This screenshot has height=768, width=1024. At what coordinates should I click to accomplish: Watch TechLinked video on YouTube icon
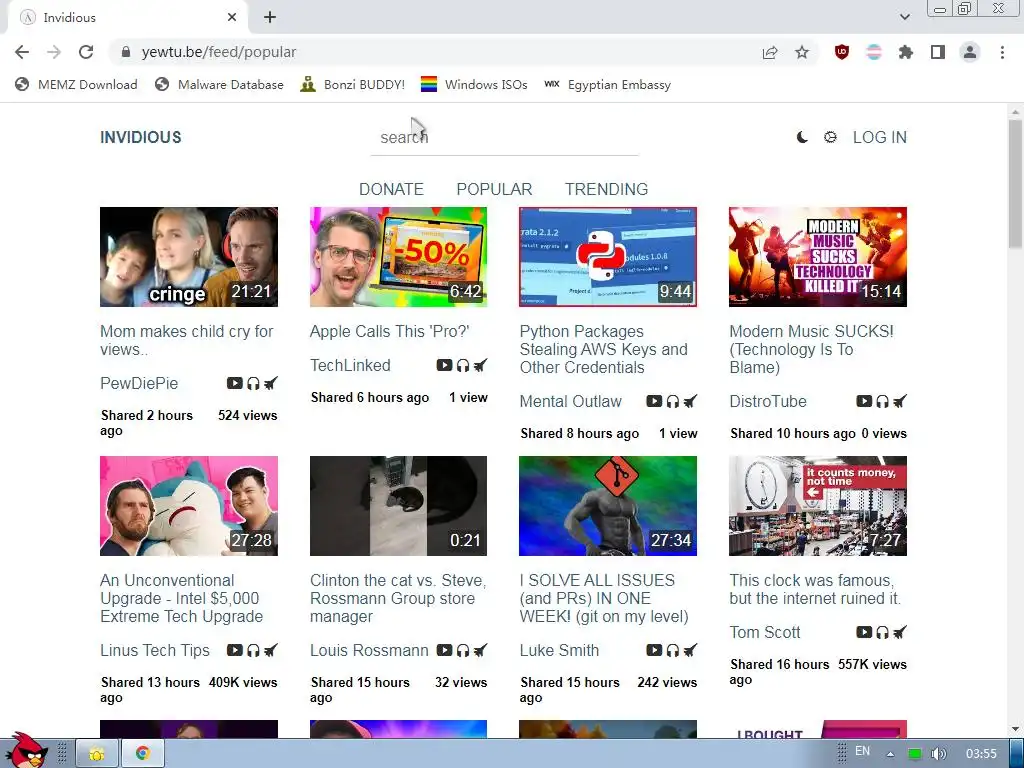(x=444, y=365)
